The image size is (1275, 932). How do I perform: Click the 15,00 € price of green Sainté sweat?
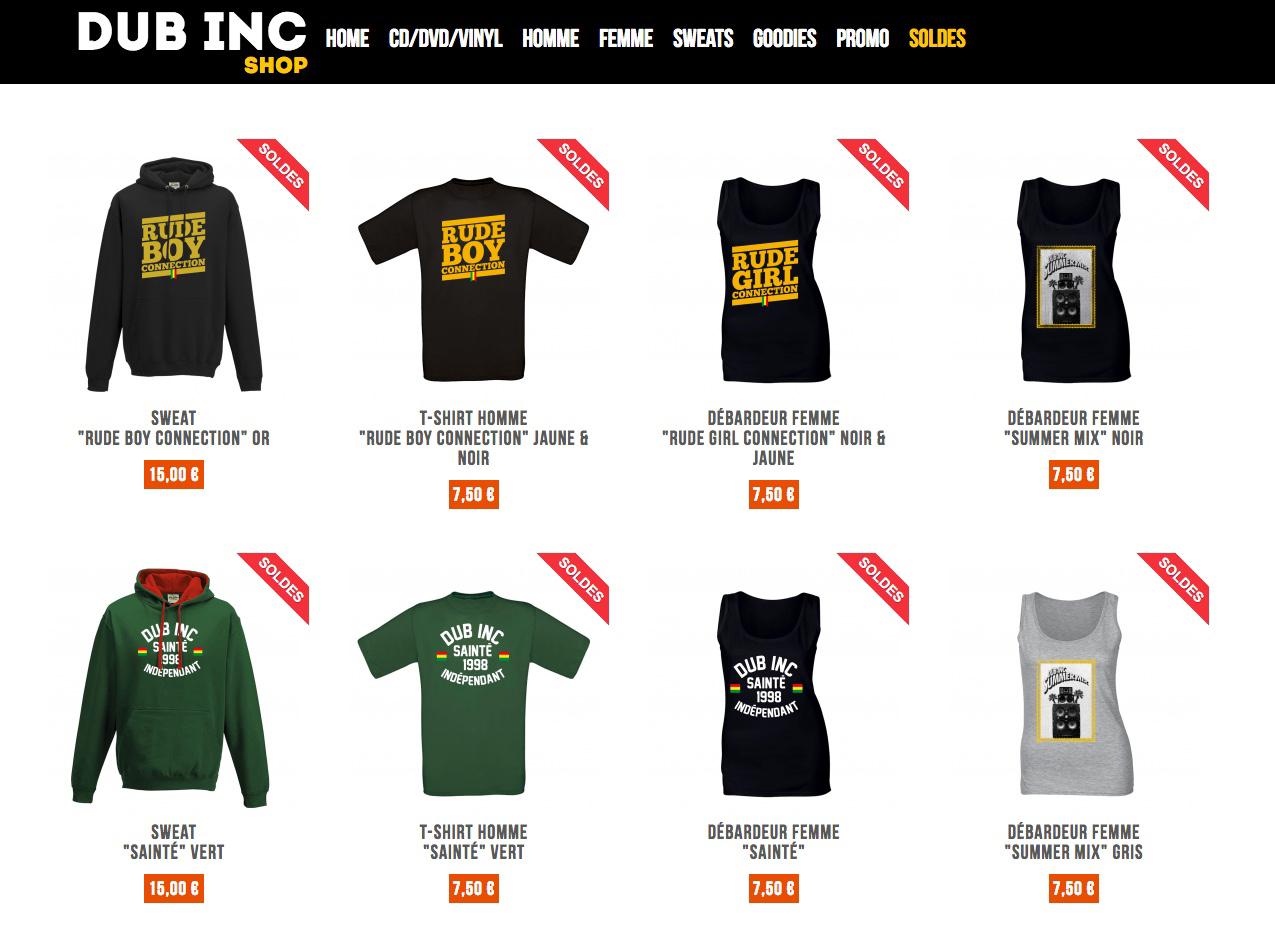coord(174,888)
